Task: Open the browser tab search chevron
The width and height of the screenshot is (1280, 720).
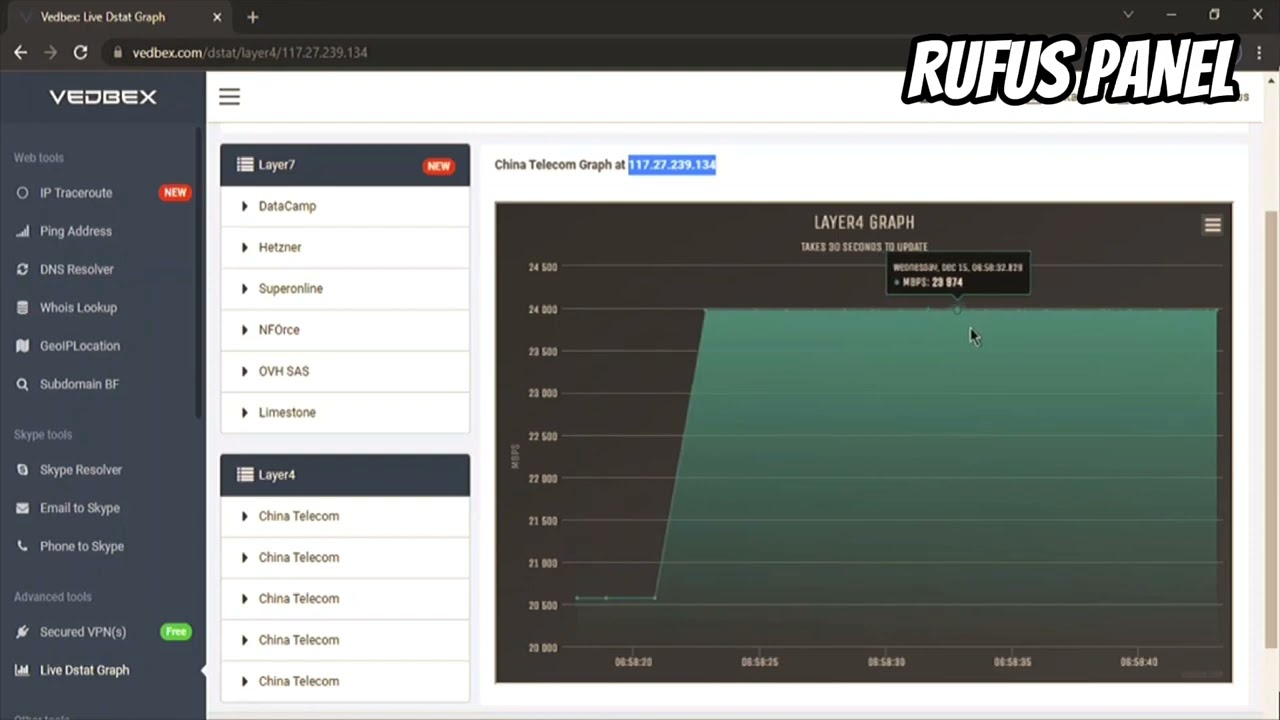Action: (x=1128, y=15)
